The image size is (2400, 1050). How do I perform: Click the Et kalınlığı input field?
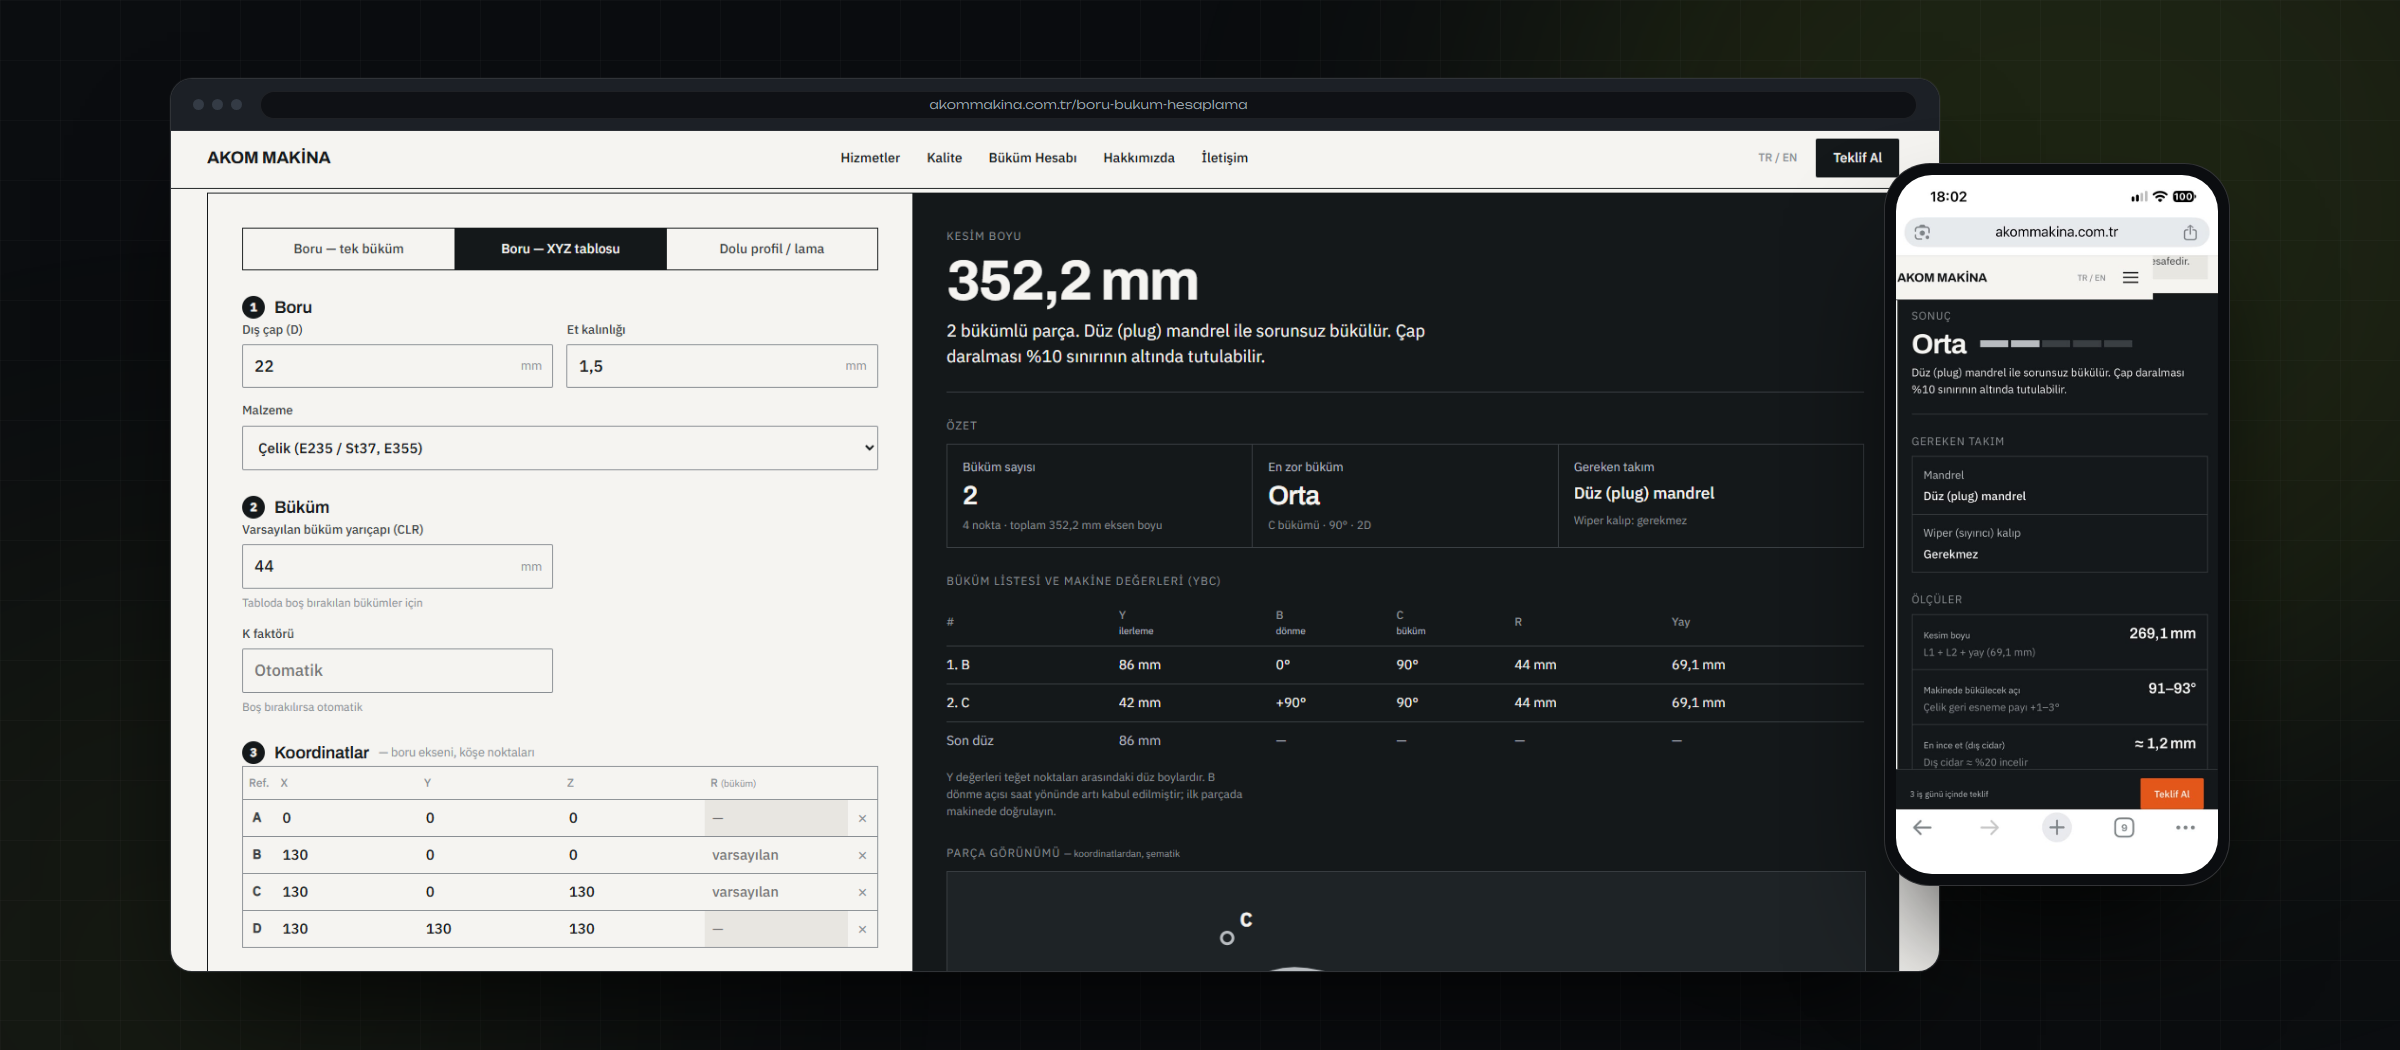point(722,366)
